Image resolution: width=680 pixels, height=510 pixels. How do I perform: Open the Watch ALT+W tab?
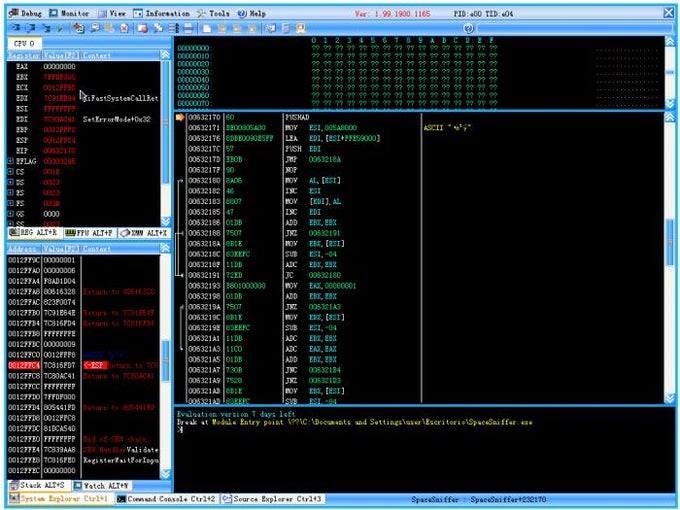pyautogui.click(x=105, y=485)
